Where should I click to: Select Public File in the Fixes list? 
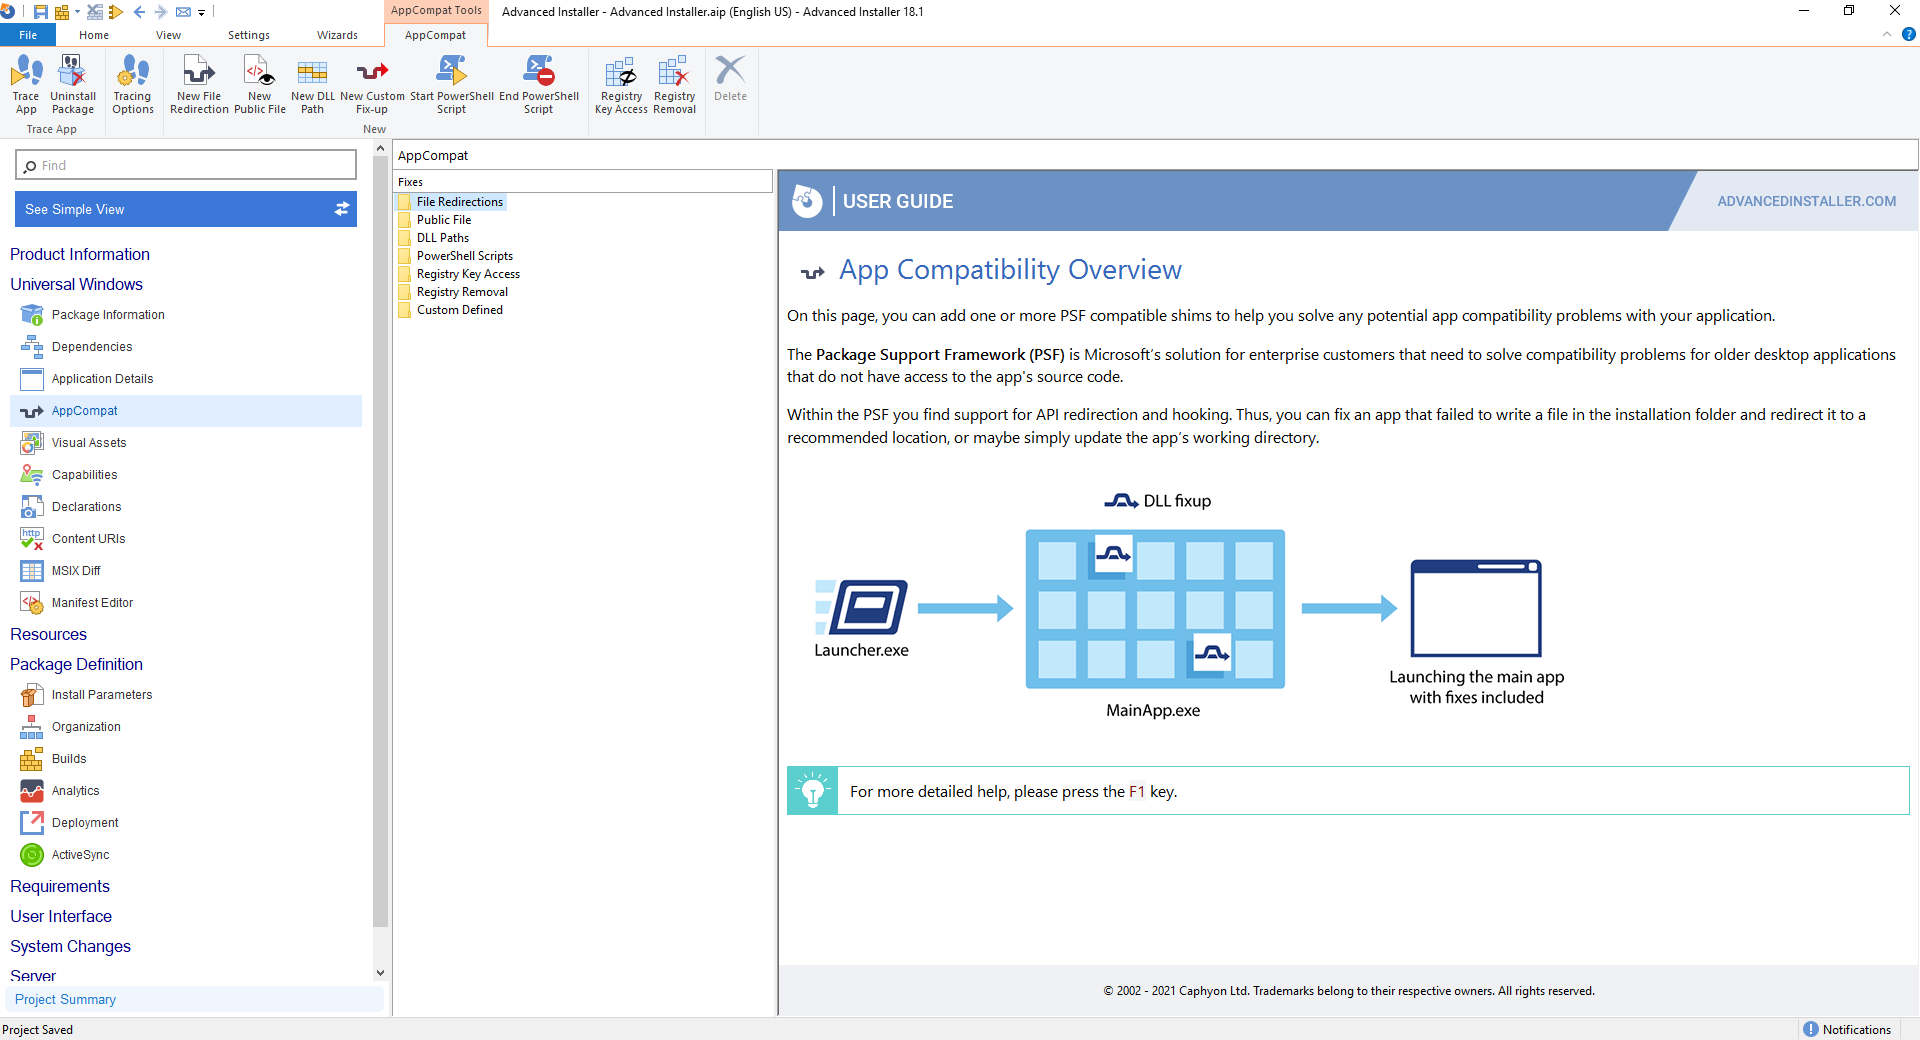point(443,219)
